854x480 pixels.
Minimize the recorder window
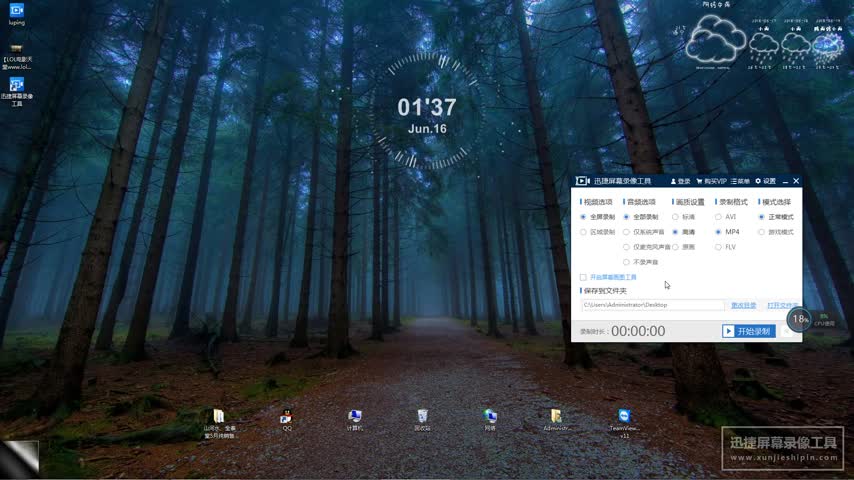(785, 181)
